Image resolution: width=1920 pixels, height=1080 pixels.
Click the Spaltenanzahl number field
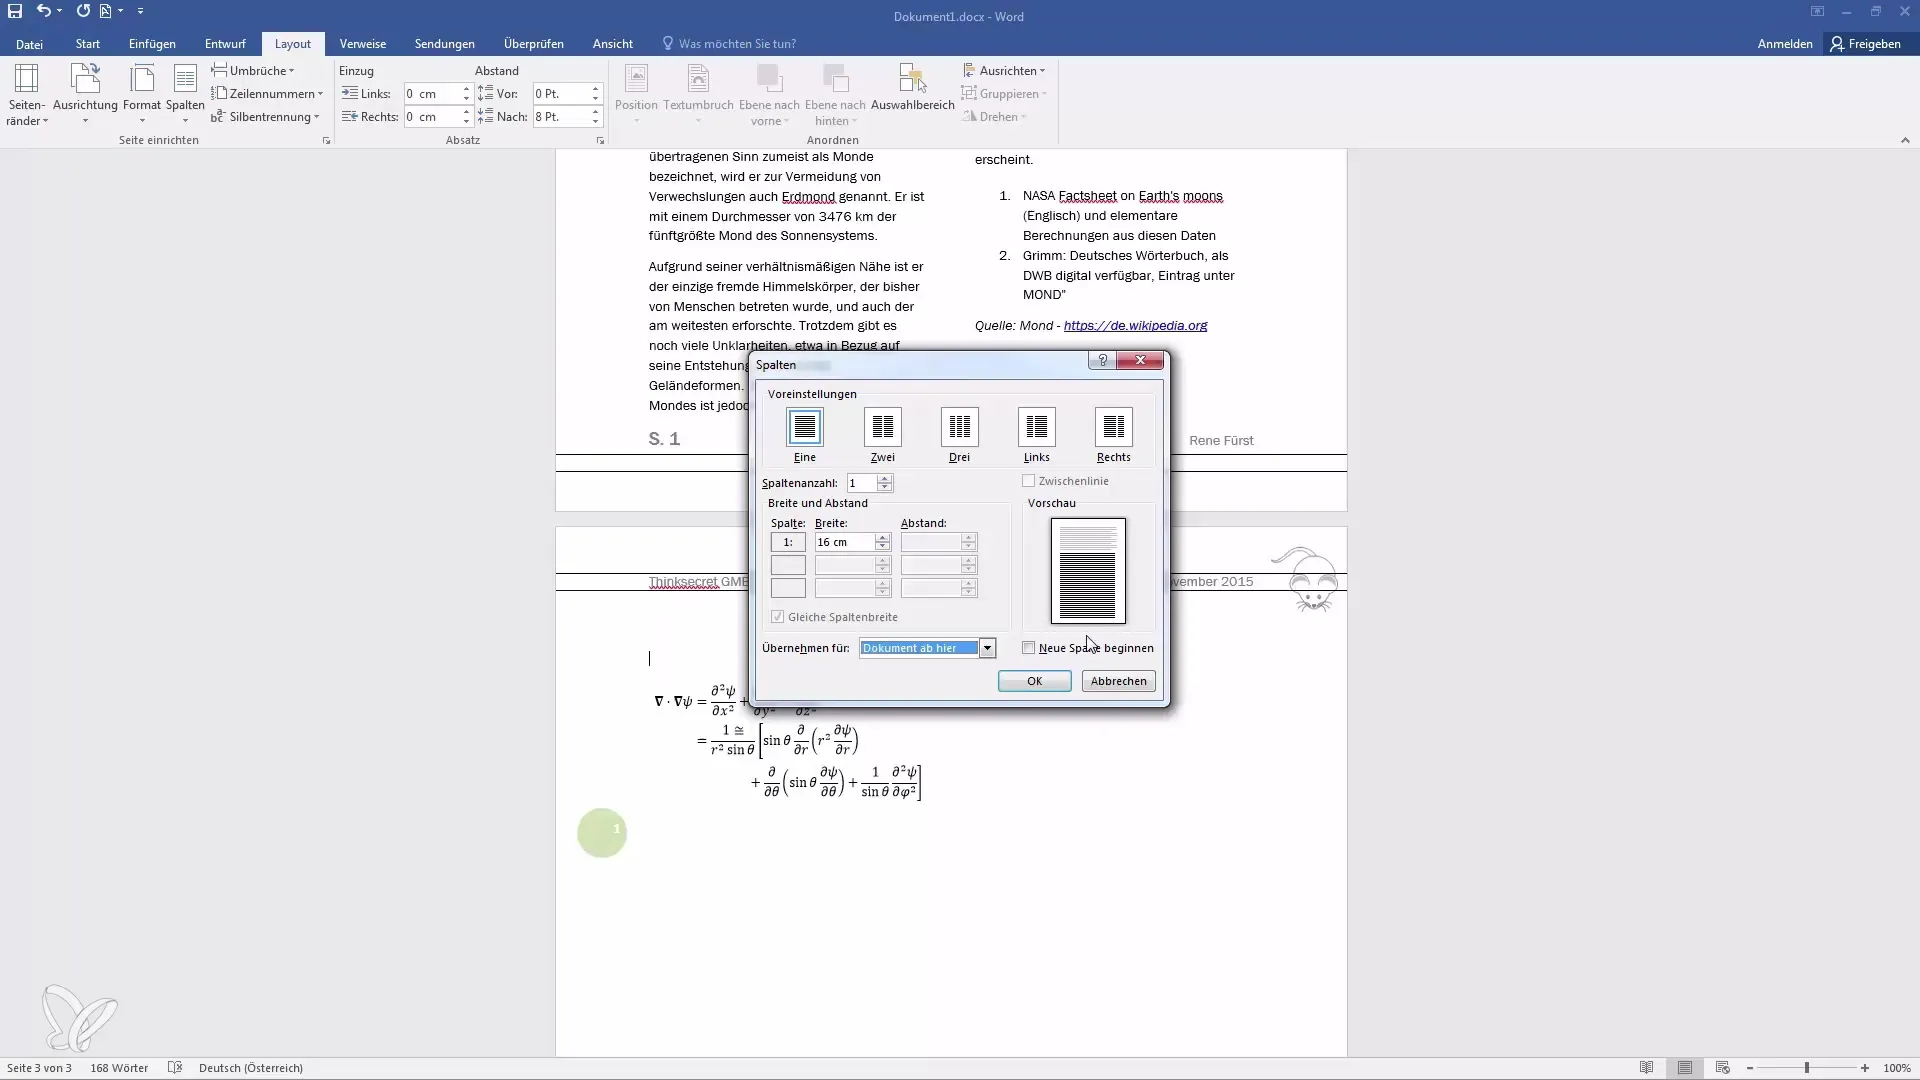[x=861, y=483]
